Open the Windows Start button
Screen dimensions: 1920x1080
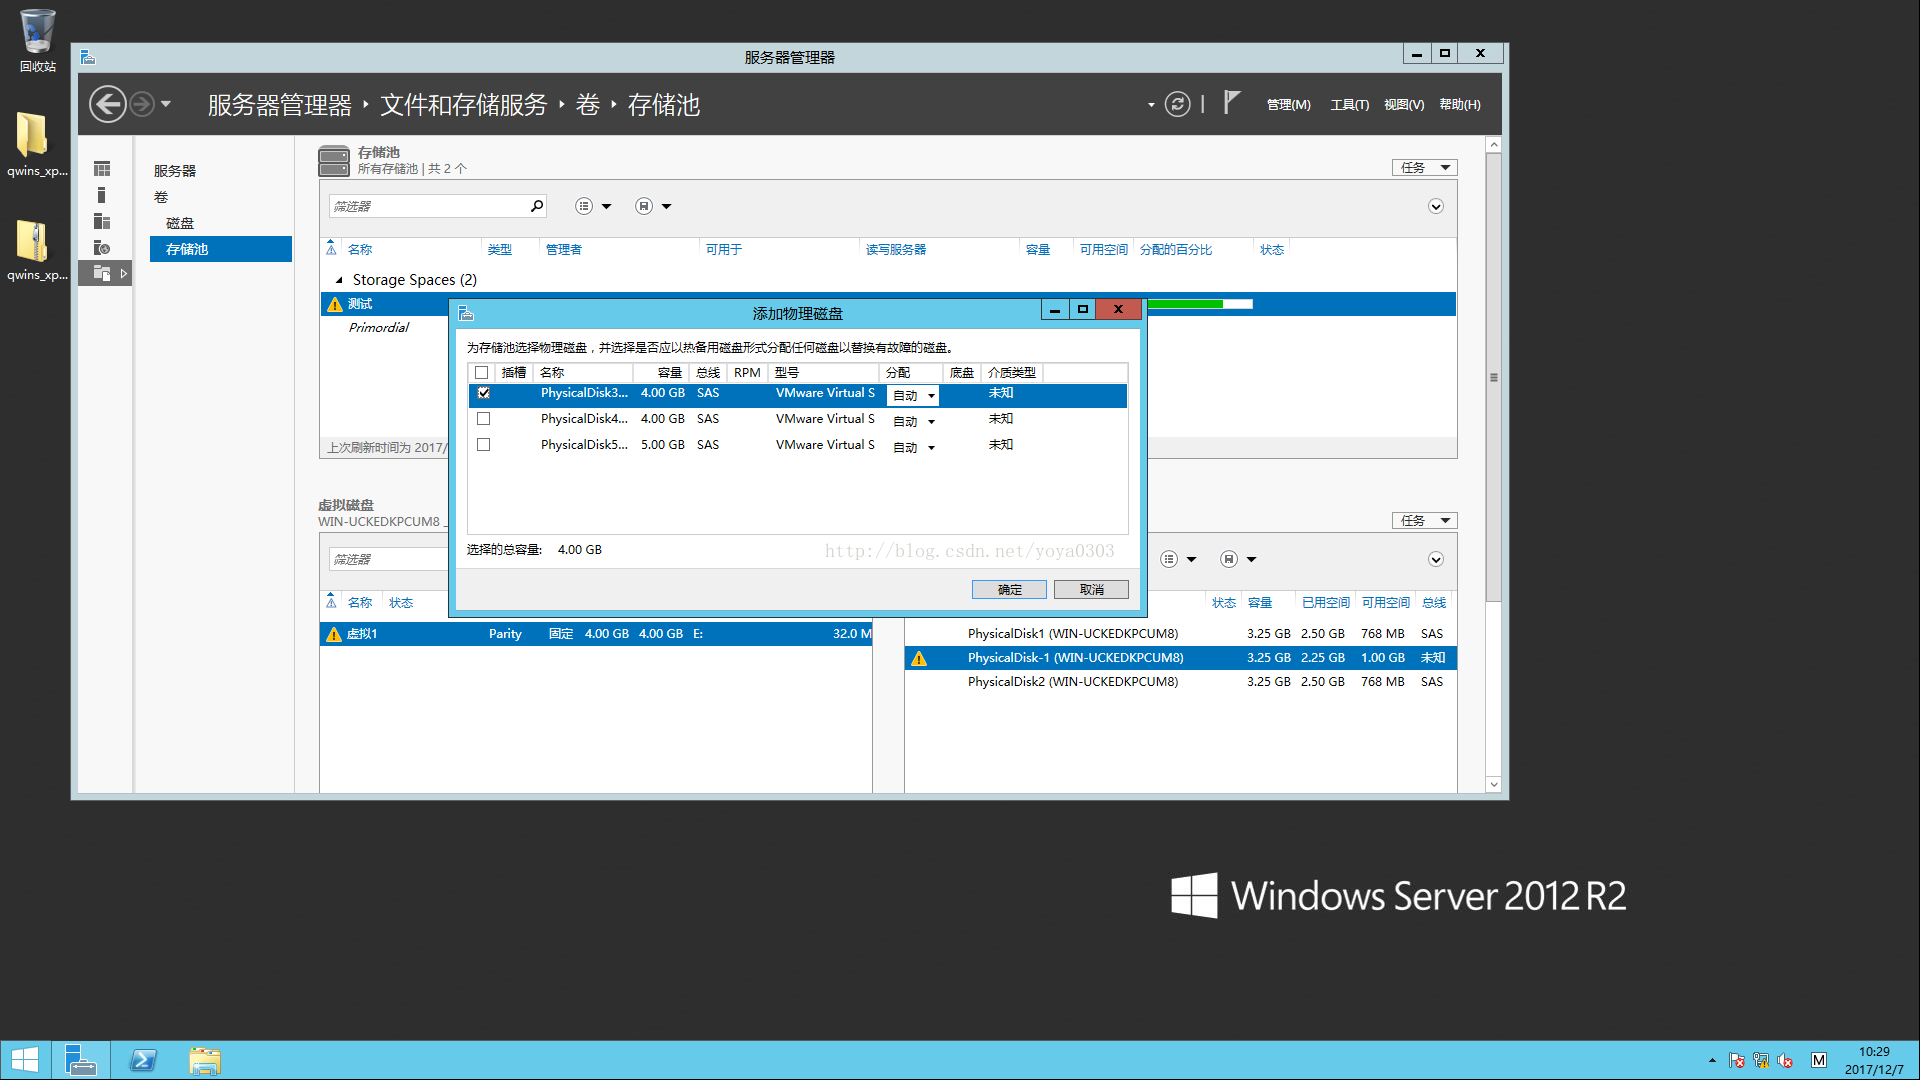(25, 1060)
